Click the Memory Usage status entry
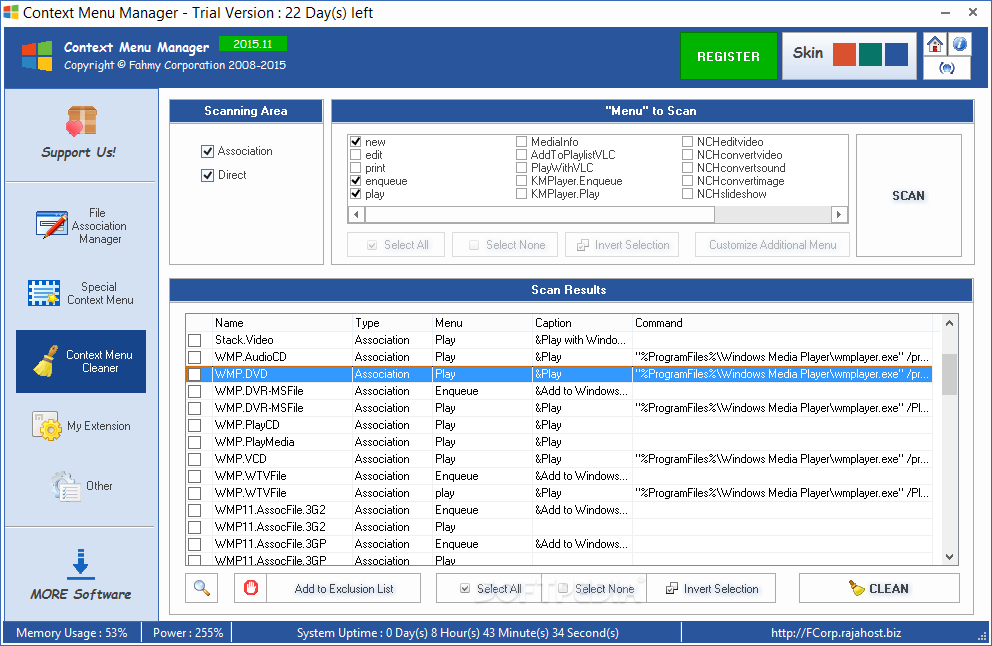This screenshot has height=646, width=992. (71, 633)
